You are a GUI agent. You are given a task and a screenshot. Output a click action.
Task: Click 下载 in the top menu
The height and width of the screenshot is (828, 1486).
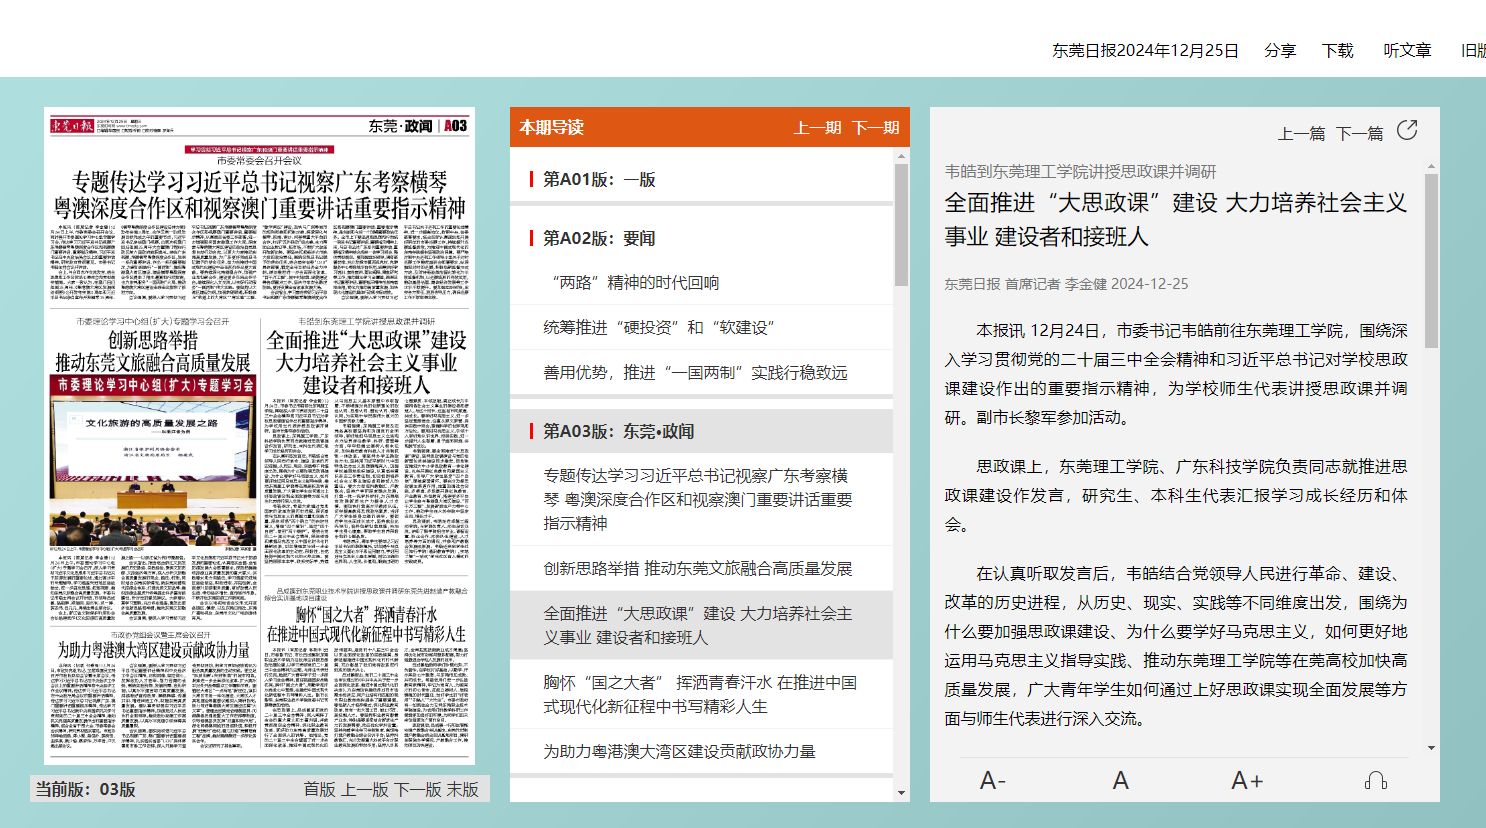pyautogui.click(x=1337, y=50)
